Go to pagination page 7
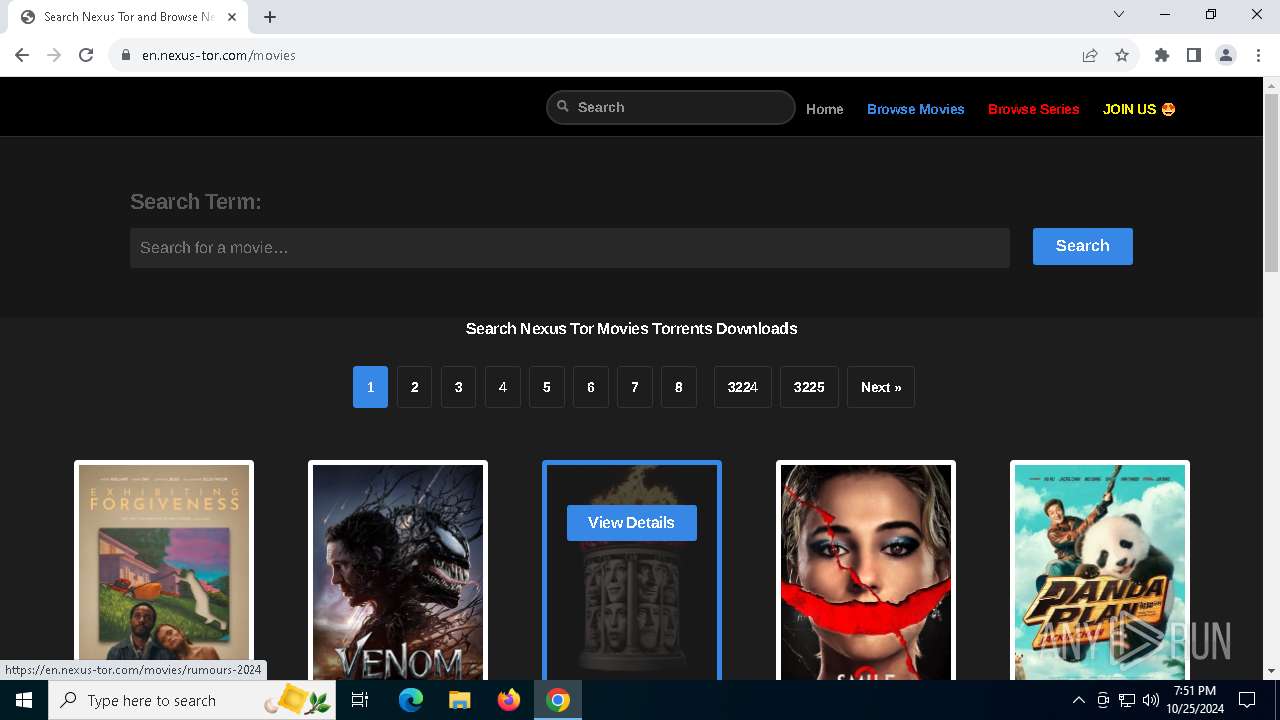Viewport: 1280px width, 720px height. pyautogui.click(x=634, y=387)
